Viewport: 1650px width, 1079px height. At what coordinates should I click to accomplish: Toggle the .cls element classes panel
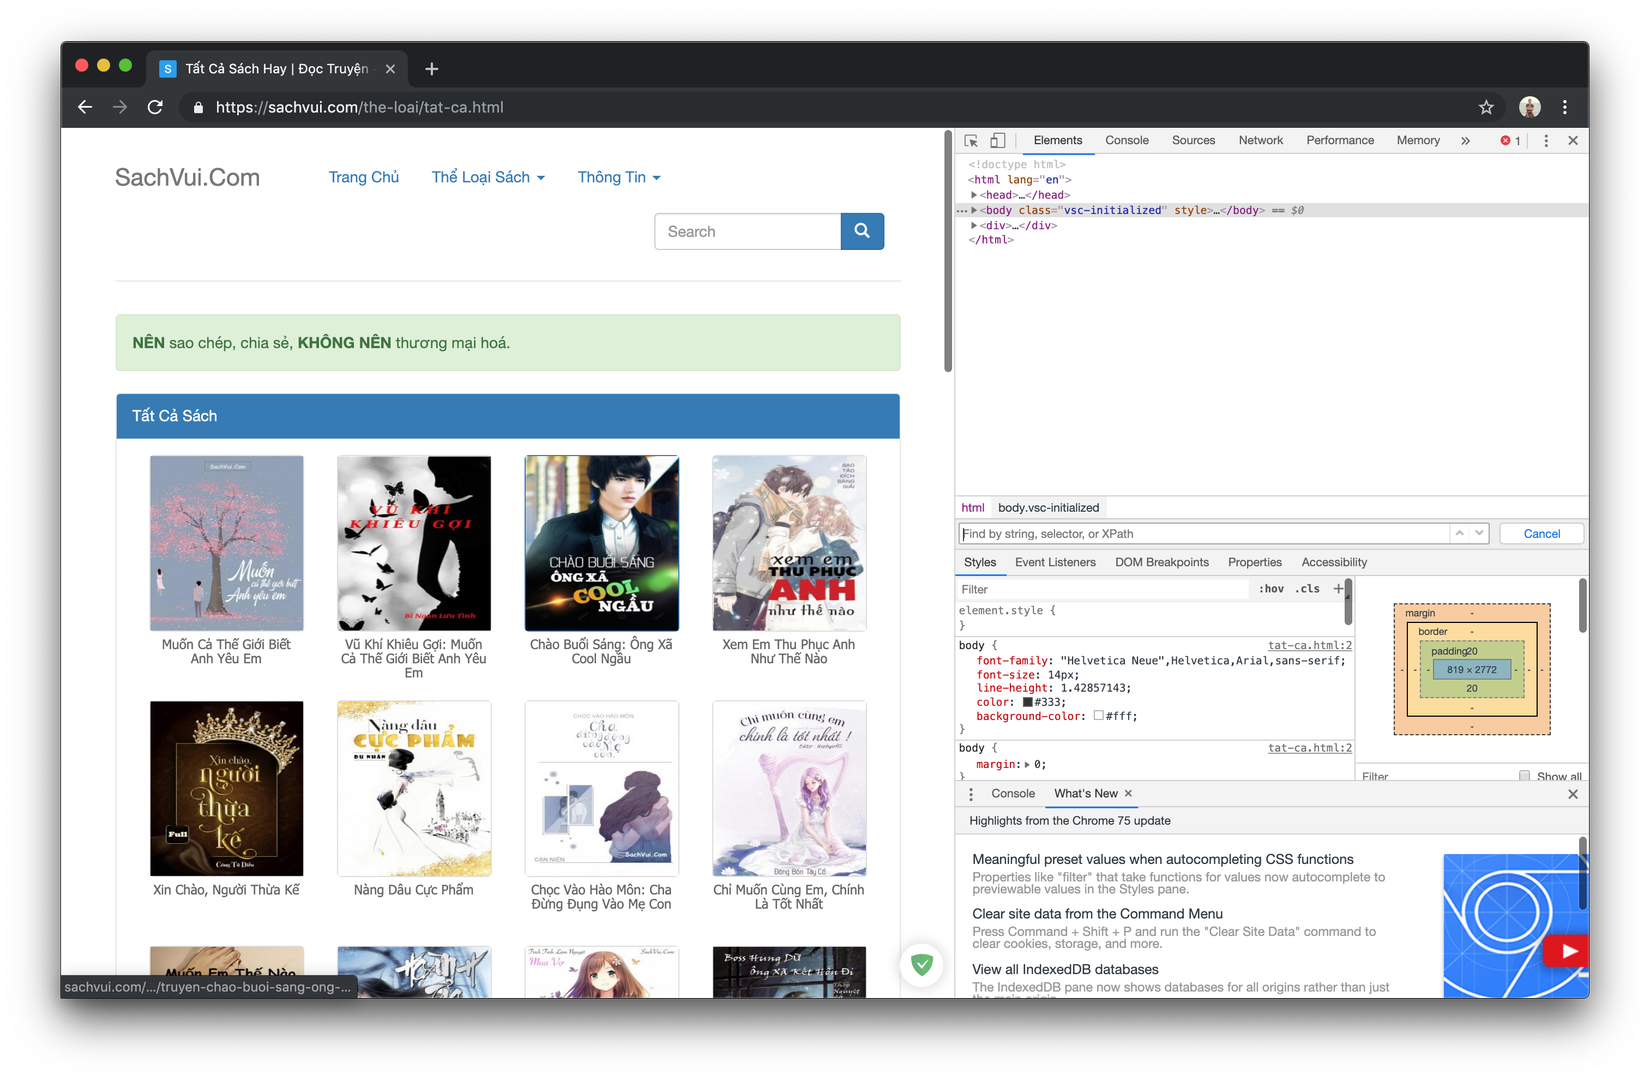[1308, 589]
